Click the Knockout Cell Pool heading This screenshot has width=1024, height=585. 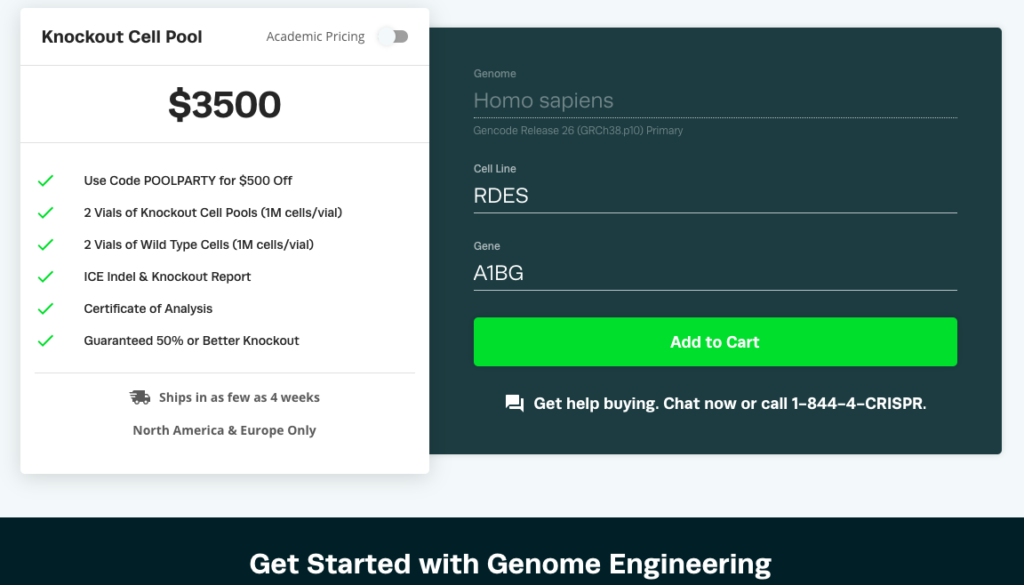coord(122,37)
